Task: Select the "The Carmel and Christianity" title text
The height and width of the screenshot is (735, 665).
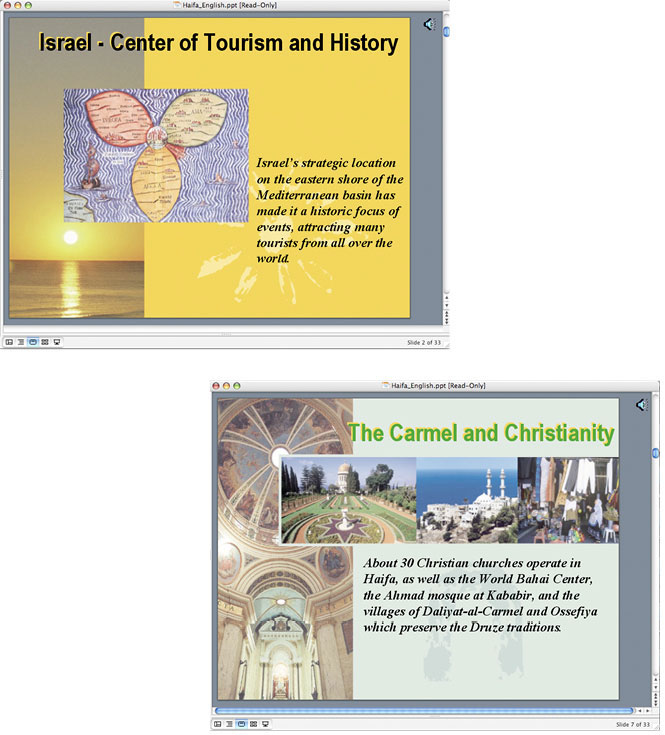Action: (x=481, y=433)
